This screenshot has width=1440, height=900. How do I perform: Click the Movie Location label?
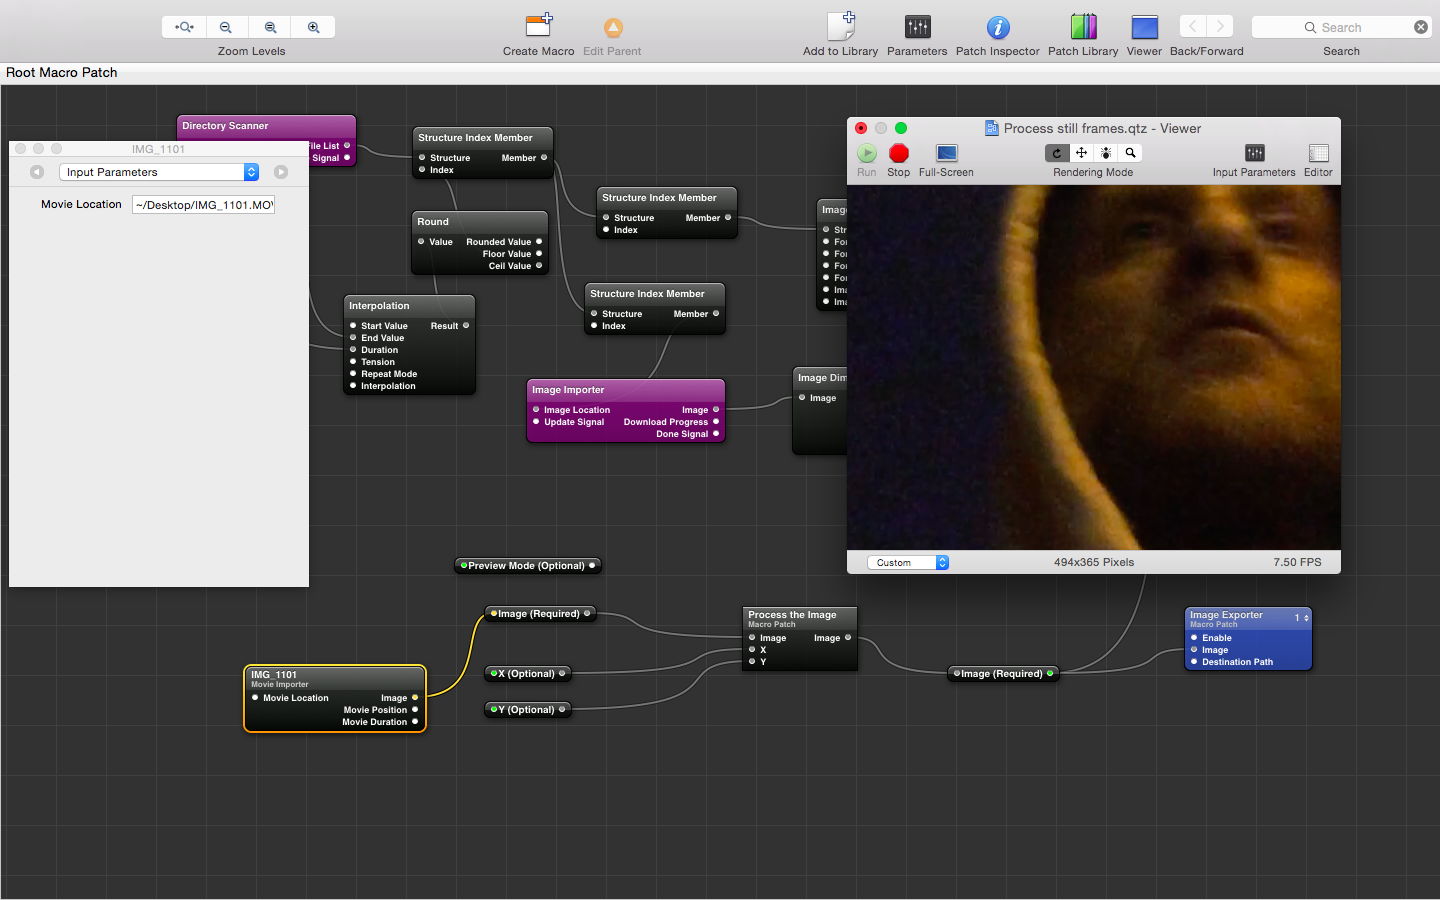coord(81,204)
